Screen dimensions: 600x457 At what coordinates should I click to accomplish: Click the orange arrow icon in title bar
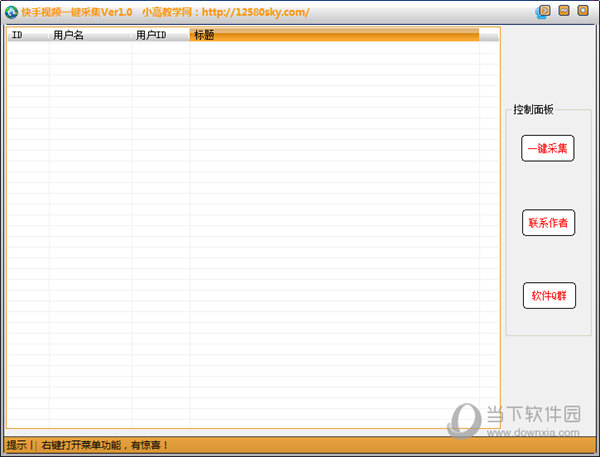[x=543, y=11]
